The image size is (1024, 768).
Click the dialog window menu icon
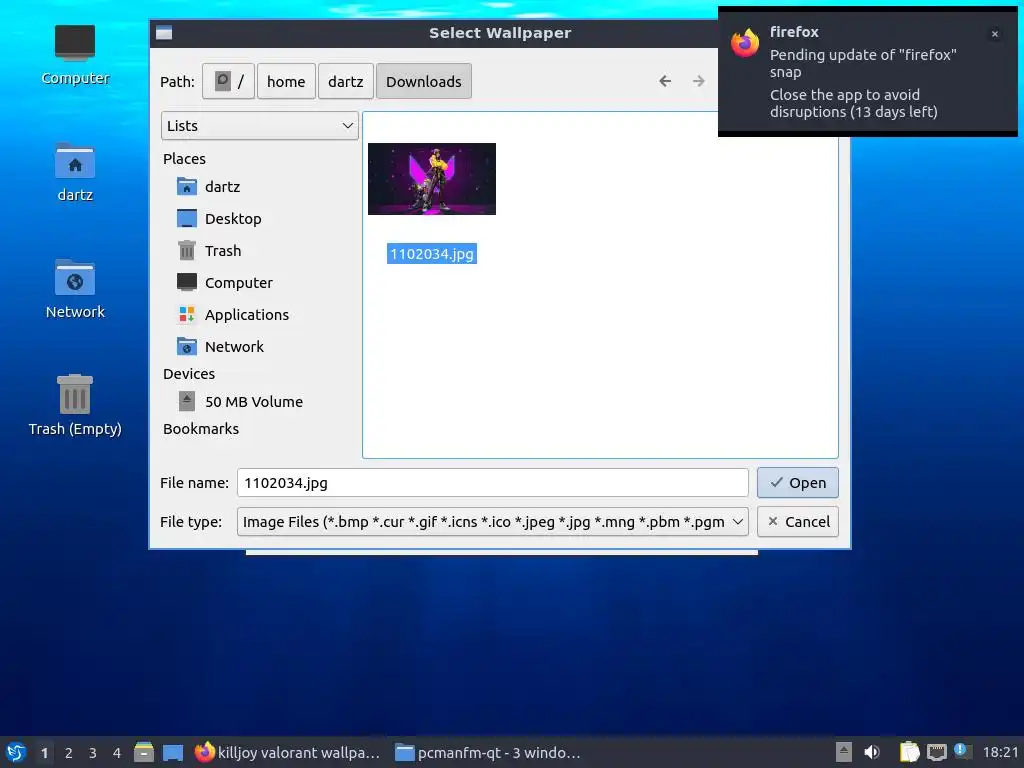(x=164, y=33)
